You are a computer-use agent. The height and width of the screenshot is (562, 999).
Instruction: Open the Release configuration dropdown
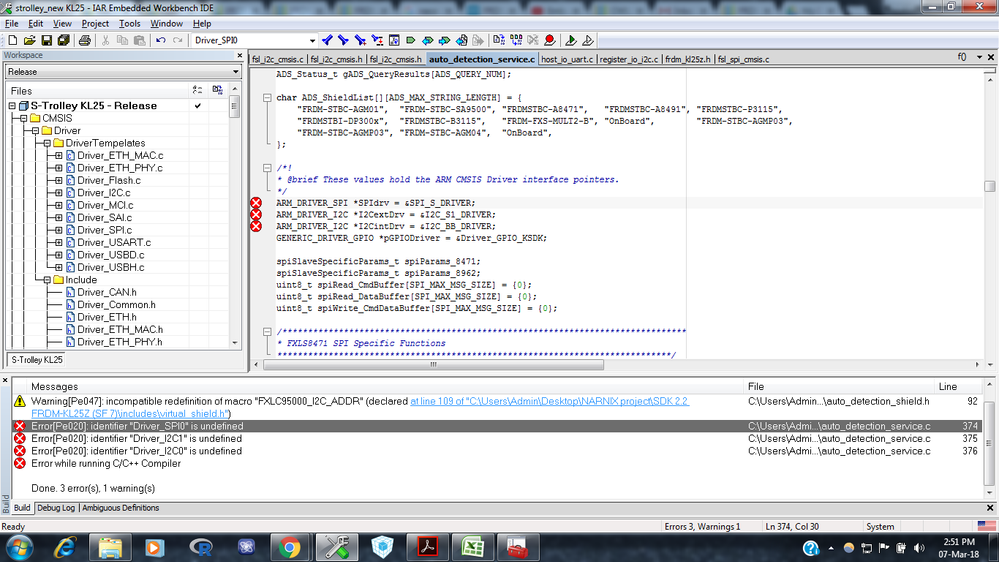236,72
